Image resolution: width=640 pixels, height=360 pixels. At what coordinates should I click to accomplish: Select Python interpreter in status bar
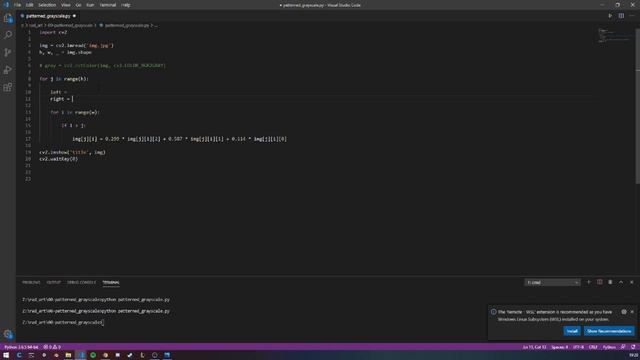(x=21, y=347)
